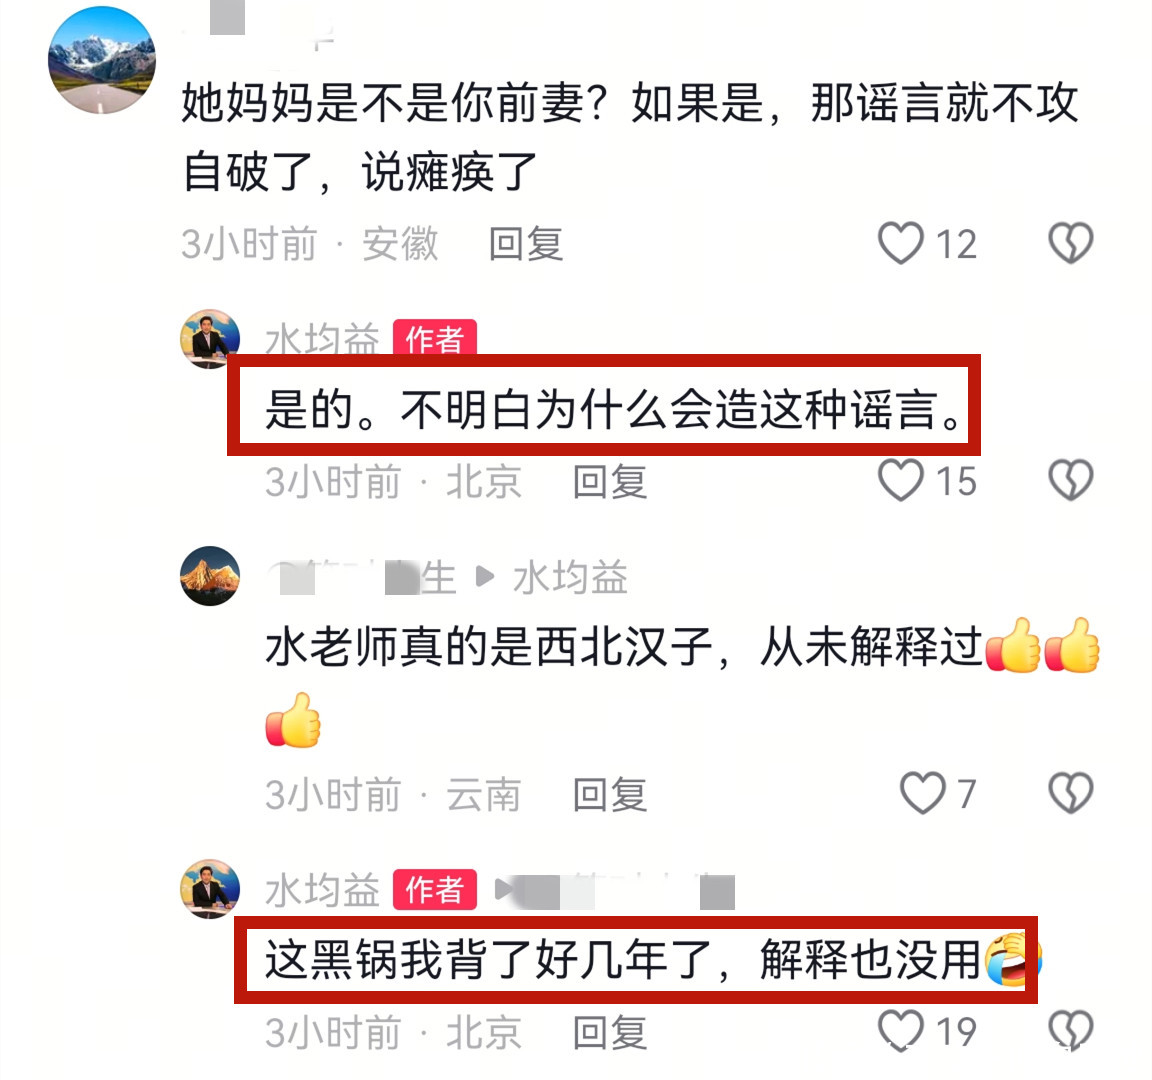Dislike the Anhui comment via broken heart
The height and width of the screenshot is (1080, 1152).
[1070, 243]
